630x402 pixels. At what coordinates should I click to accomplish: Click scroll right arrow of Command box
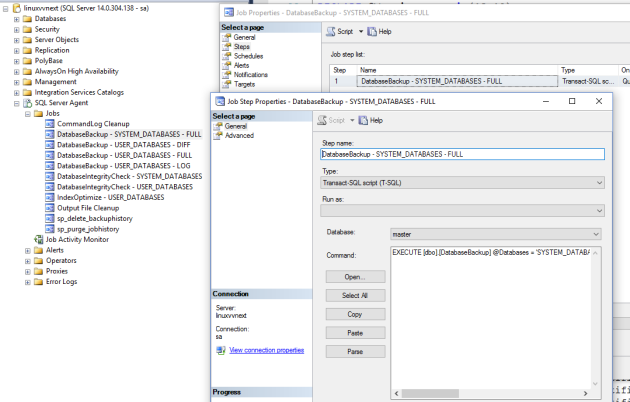[x=585, y=393]
